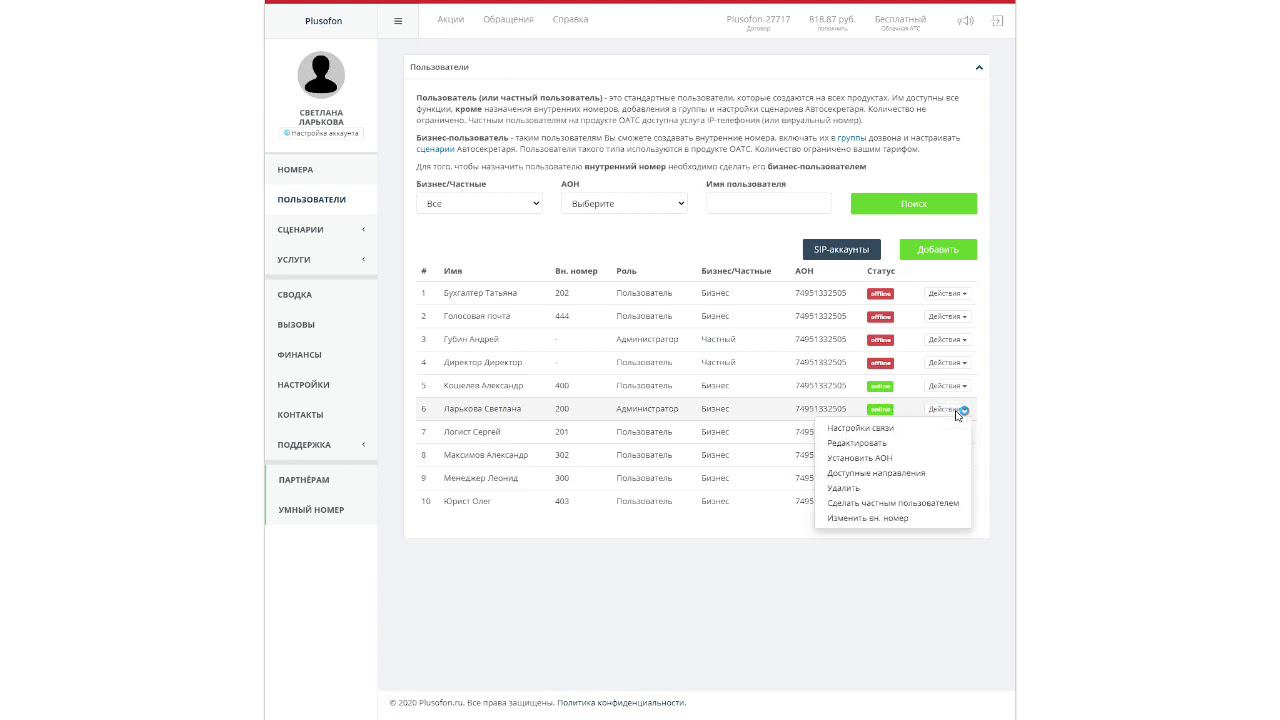Viewport: 1280px width, 720px height.
Task: Click the name Менеджер Леонид in table
Action: tap(481, 478)
